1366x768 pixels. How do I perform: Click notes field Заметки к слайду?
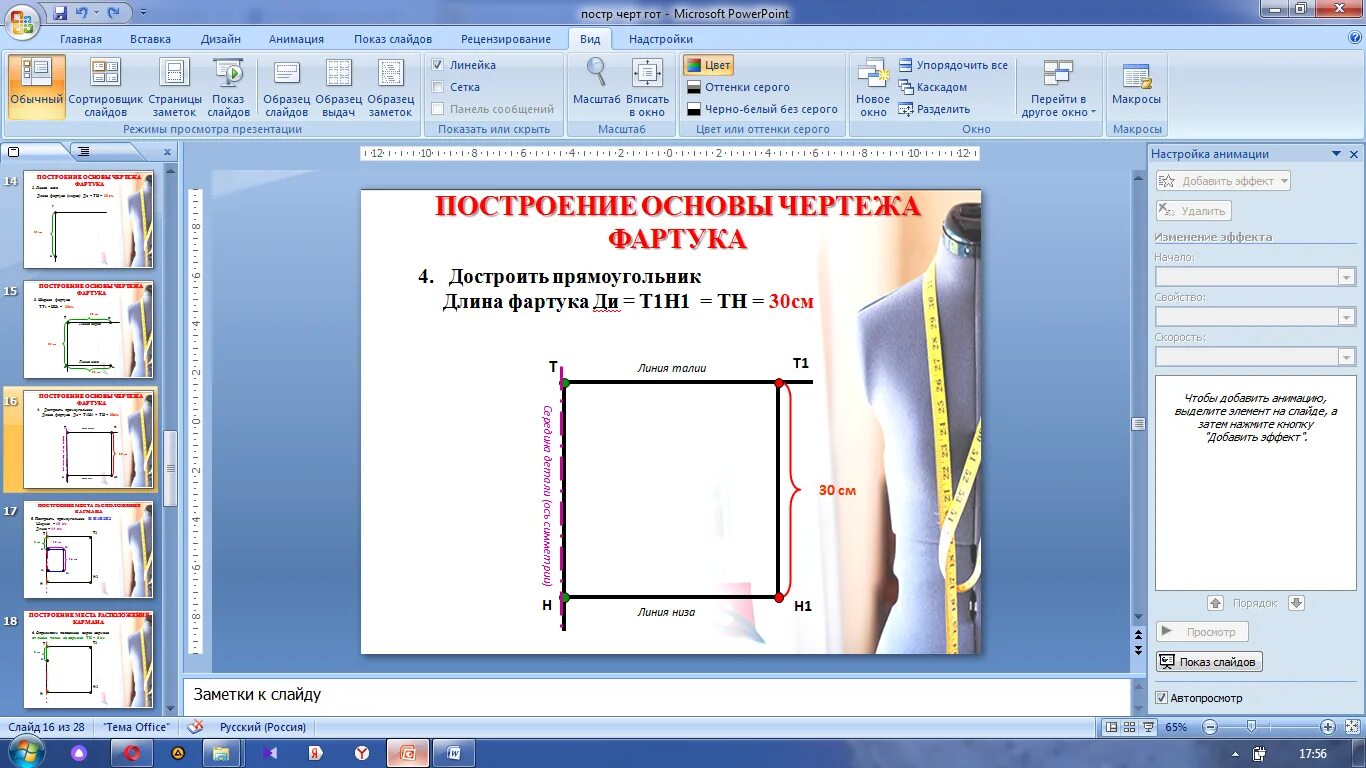click(x=656, y=695)
